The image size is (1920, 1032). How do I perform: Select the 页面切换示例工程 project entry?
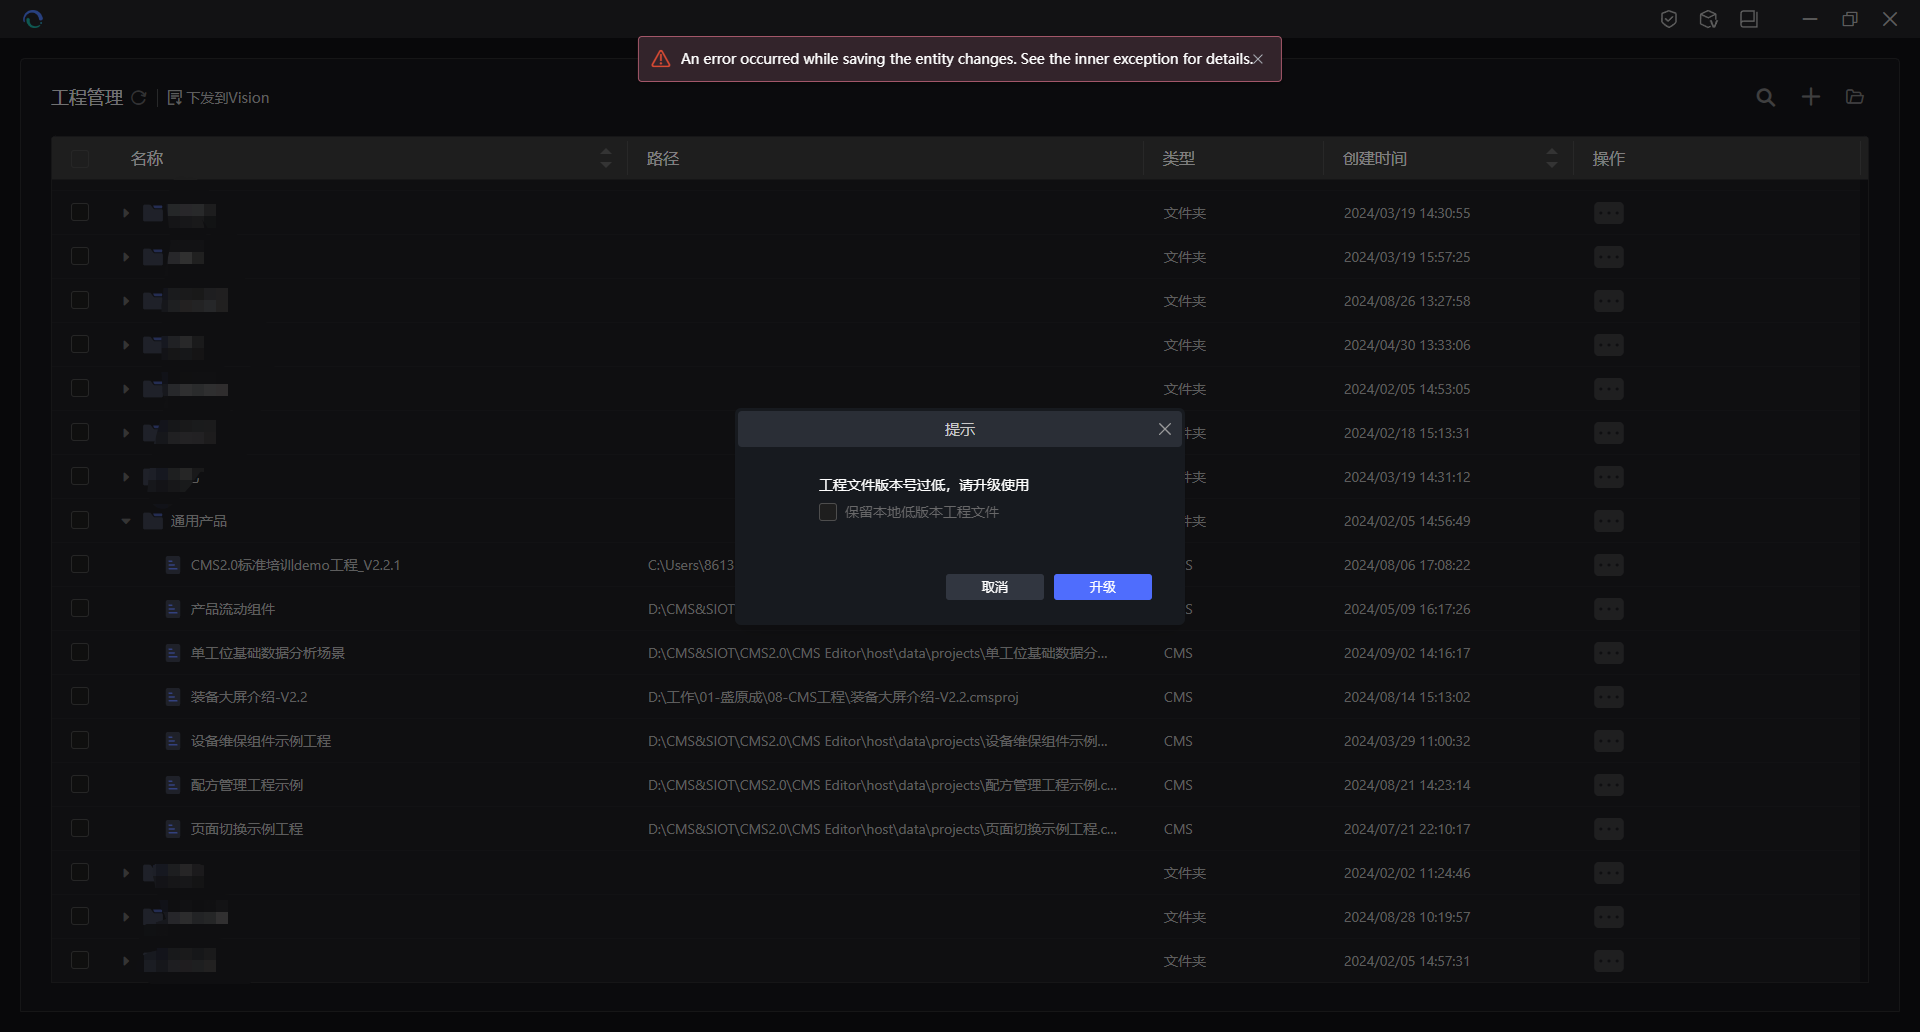tap(246, 829)
